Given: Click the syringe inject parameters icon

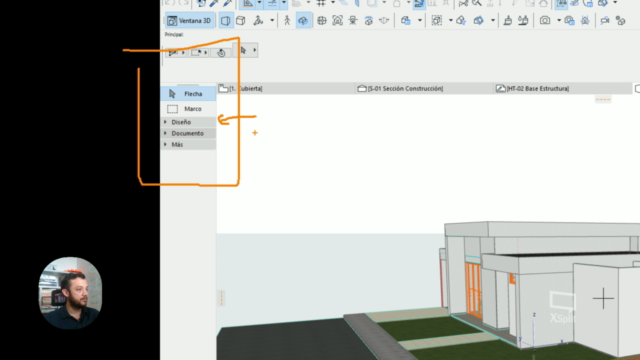Looking at the screenshot, I should 227,3.
